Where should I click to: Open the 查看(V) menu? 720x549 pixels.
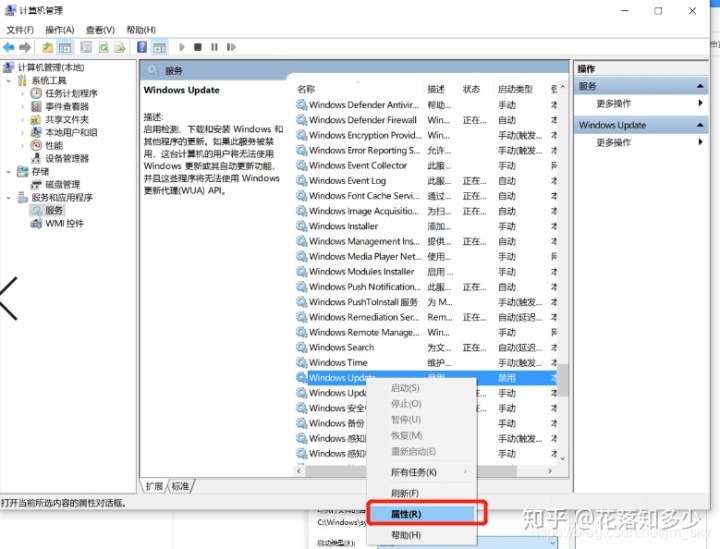[x=101, y=30]
